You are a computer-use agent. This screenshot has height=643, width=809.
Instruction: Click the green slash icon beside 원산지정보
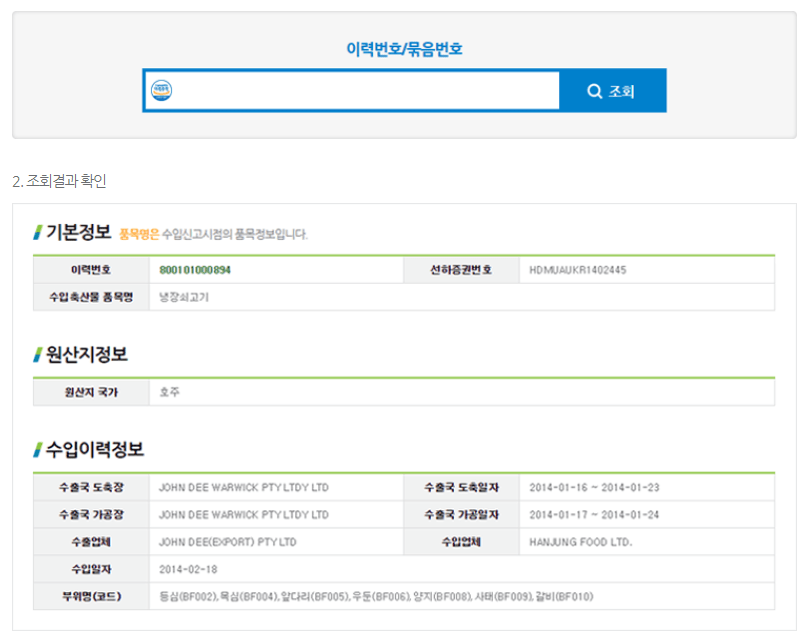point(38,354)
